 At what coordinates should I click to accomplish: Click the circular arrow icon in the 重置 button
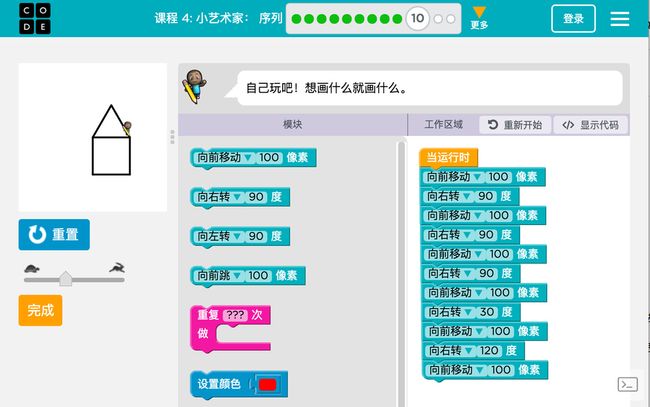tap(37, 235)
